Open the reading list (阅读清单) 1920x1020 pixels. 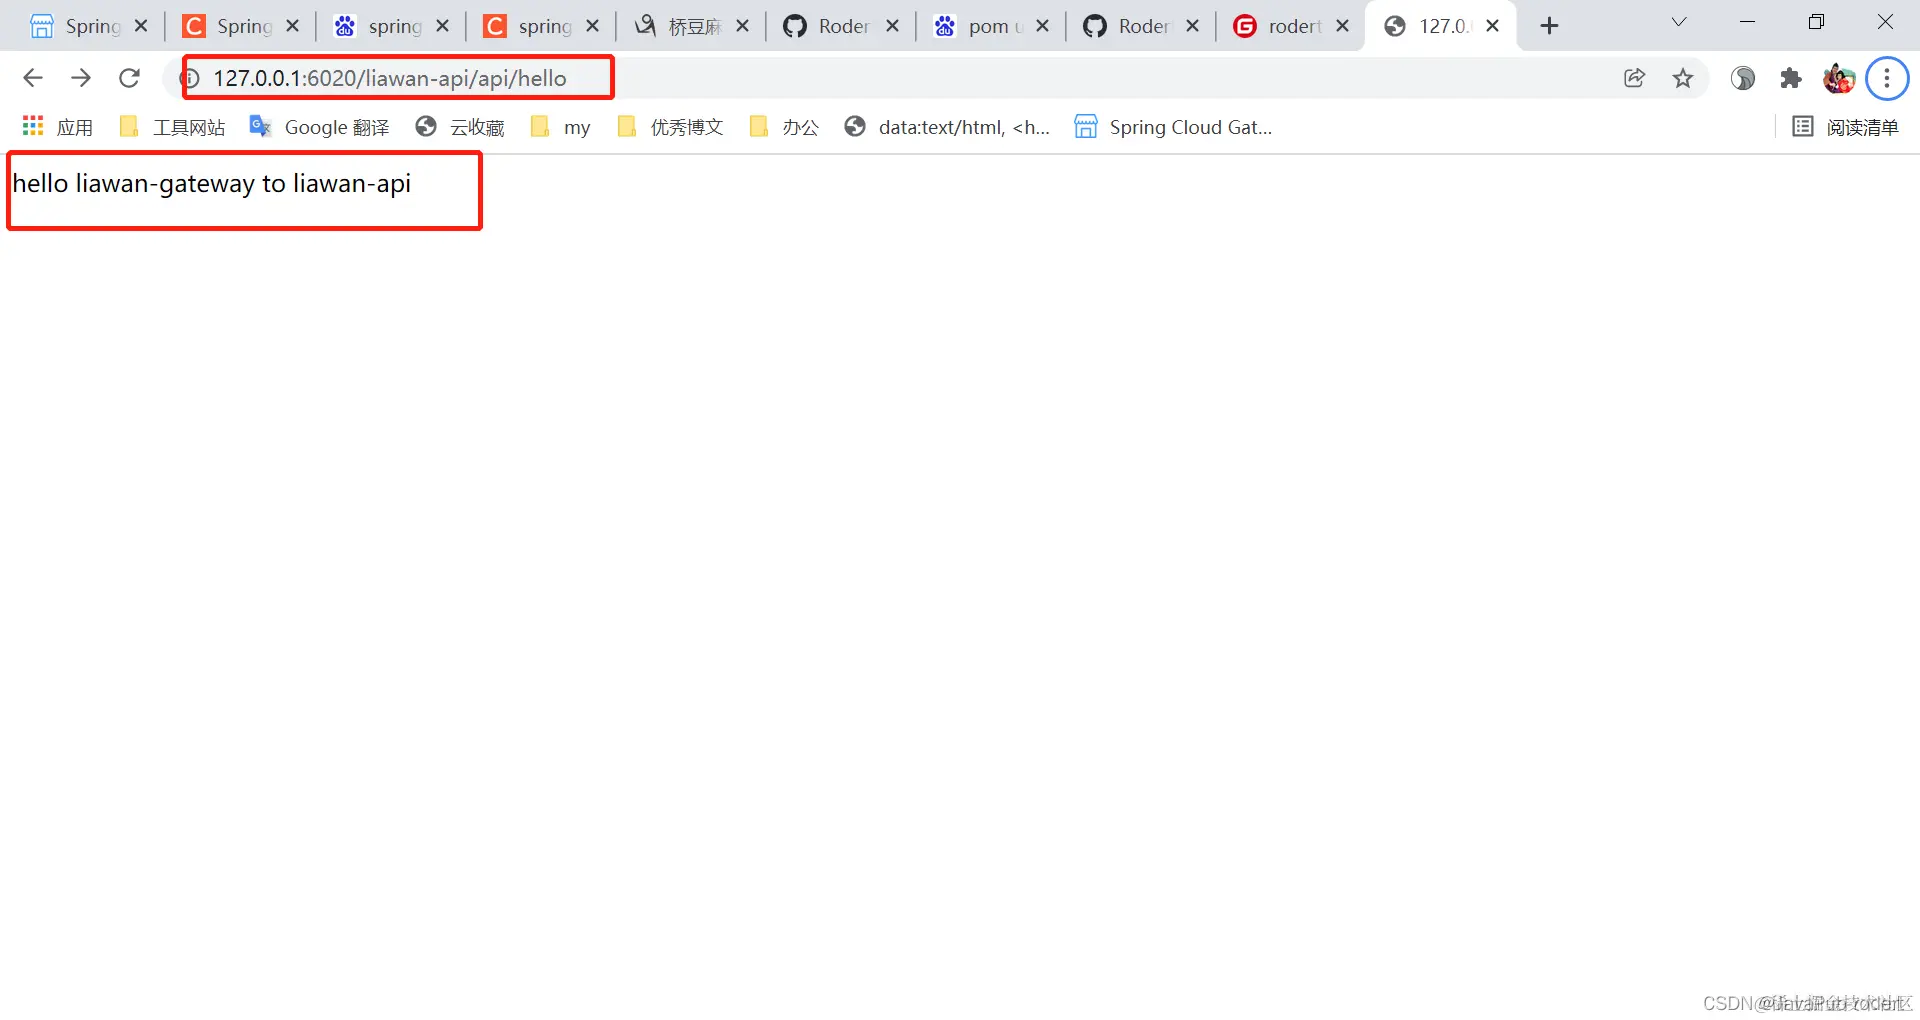click(x=1845, y=127)
